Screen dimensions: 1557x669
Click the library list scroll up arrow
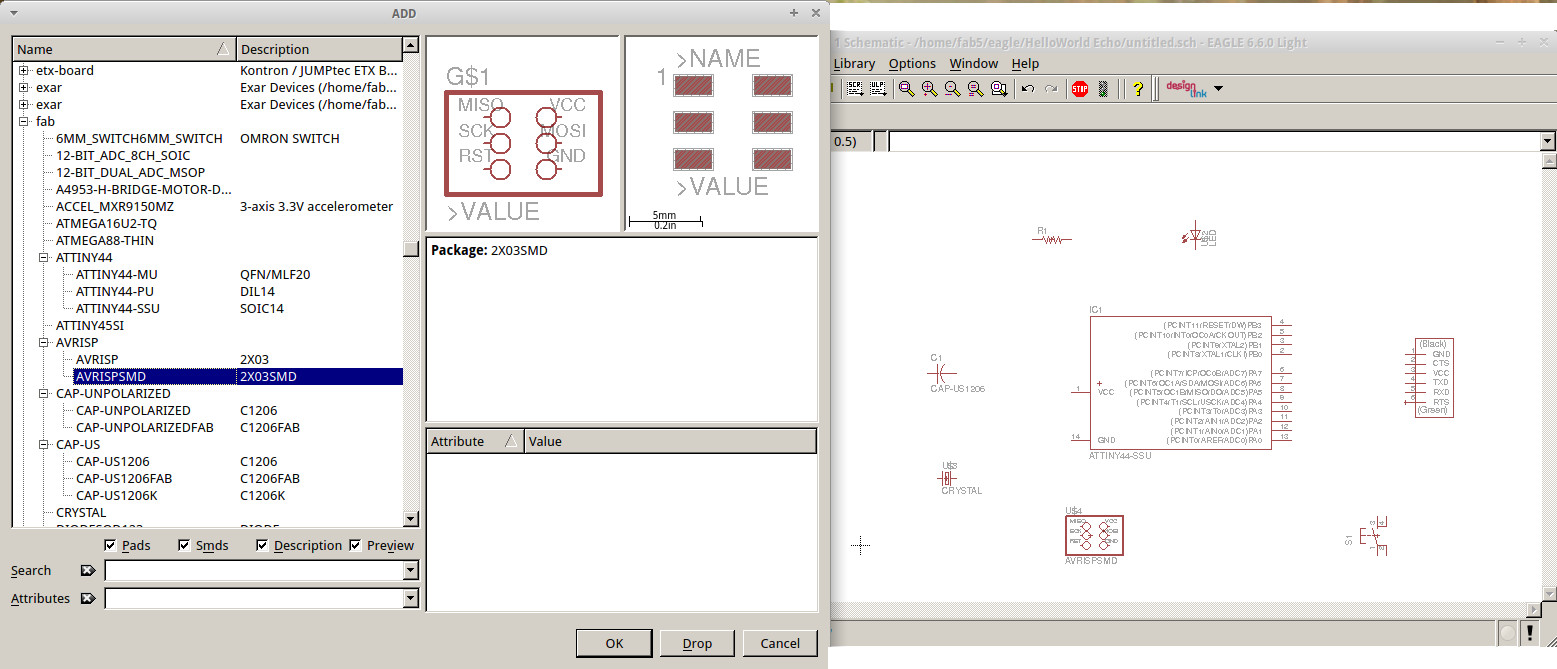click(x=410, y=46)
